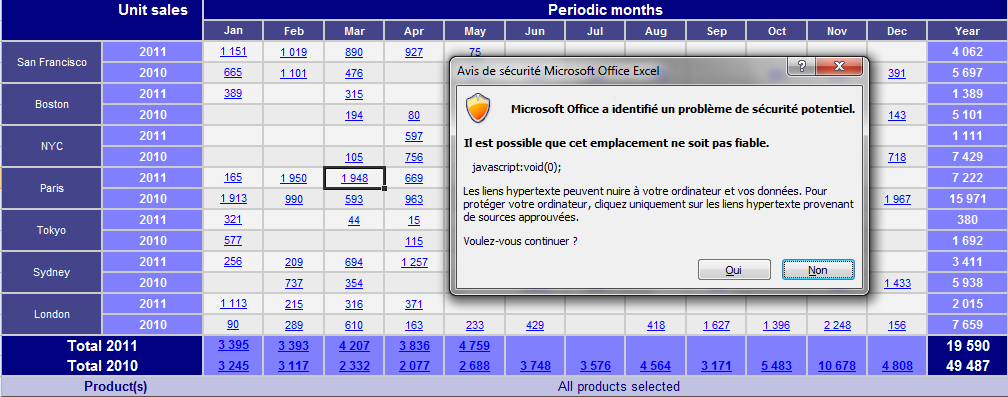Click the Non button in the dialog

(x=818, y=270)
